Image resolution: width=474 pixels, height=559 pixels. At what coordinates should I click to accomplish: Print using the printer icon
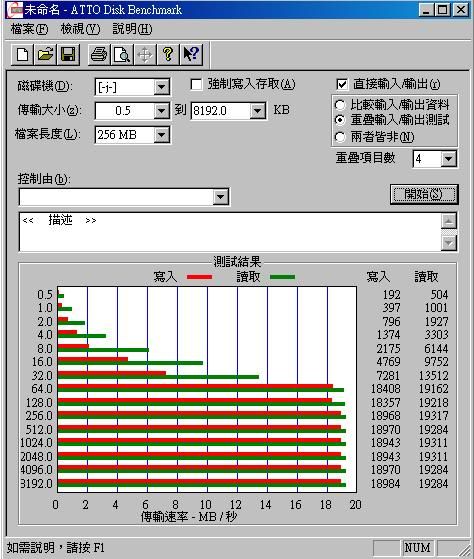pos(99,55)
